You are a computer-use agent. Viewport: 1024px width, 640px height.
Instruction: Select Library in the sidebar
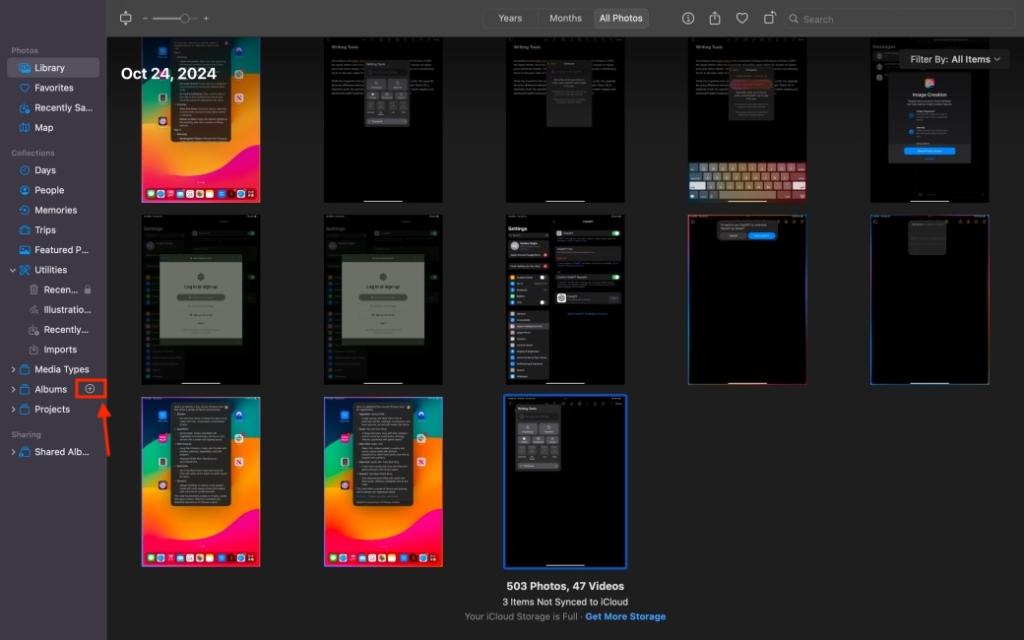[54, 67]
